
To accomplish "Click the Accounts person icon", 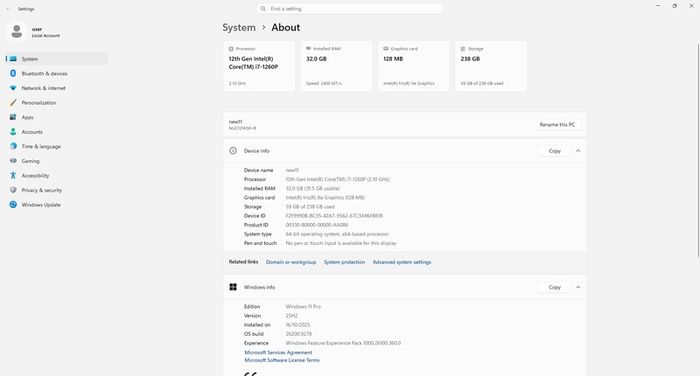I will [13, 132].
